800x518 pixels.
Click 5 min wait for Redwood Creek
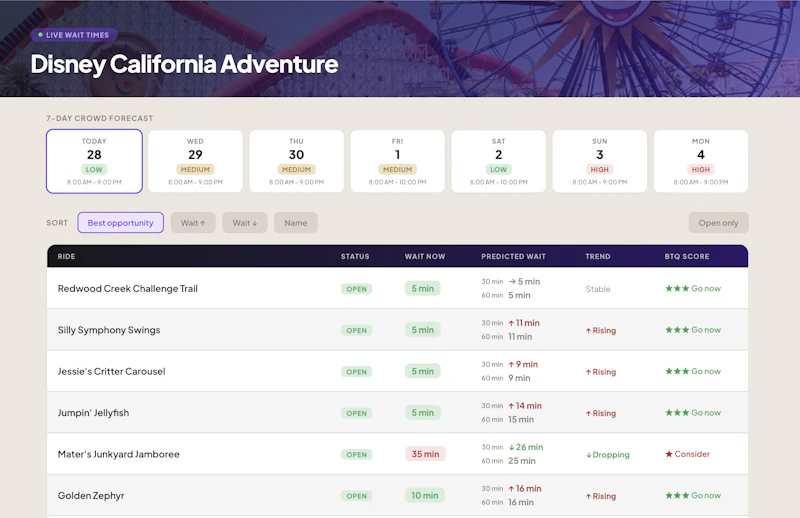point(423,288)
